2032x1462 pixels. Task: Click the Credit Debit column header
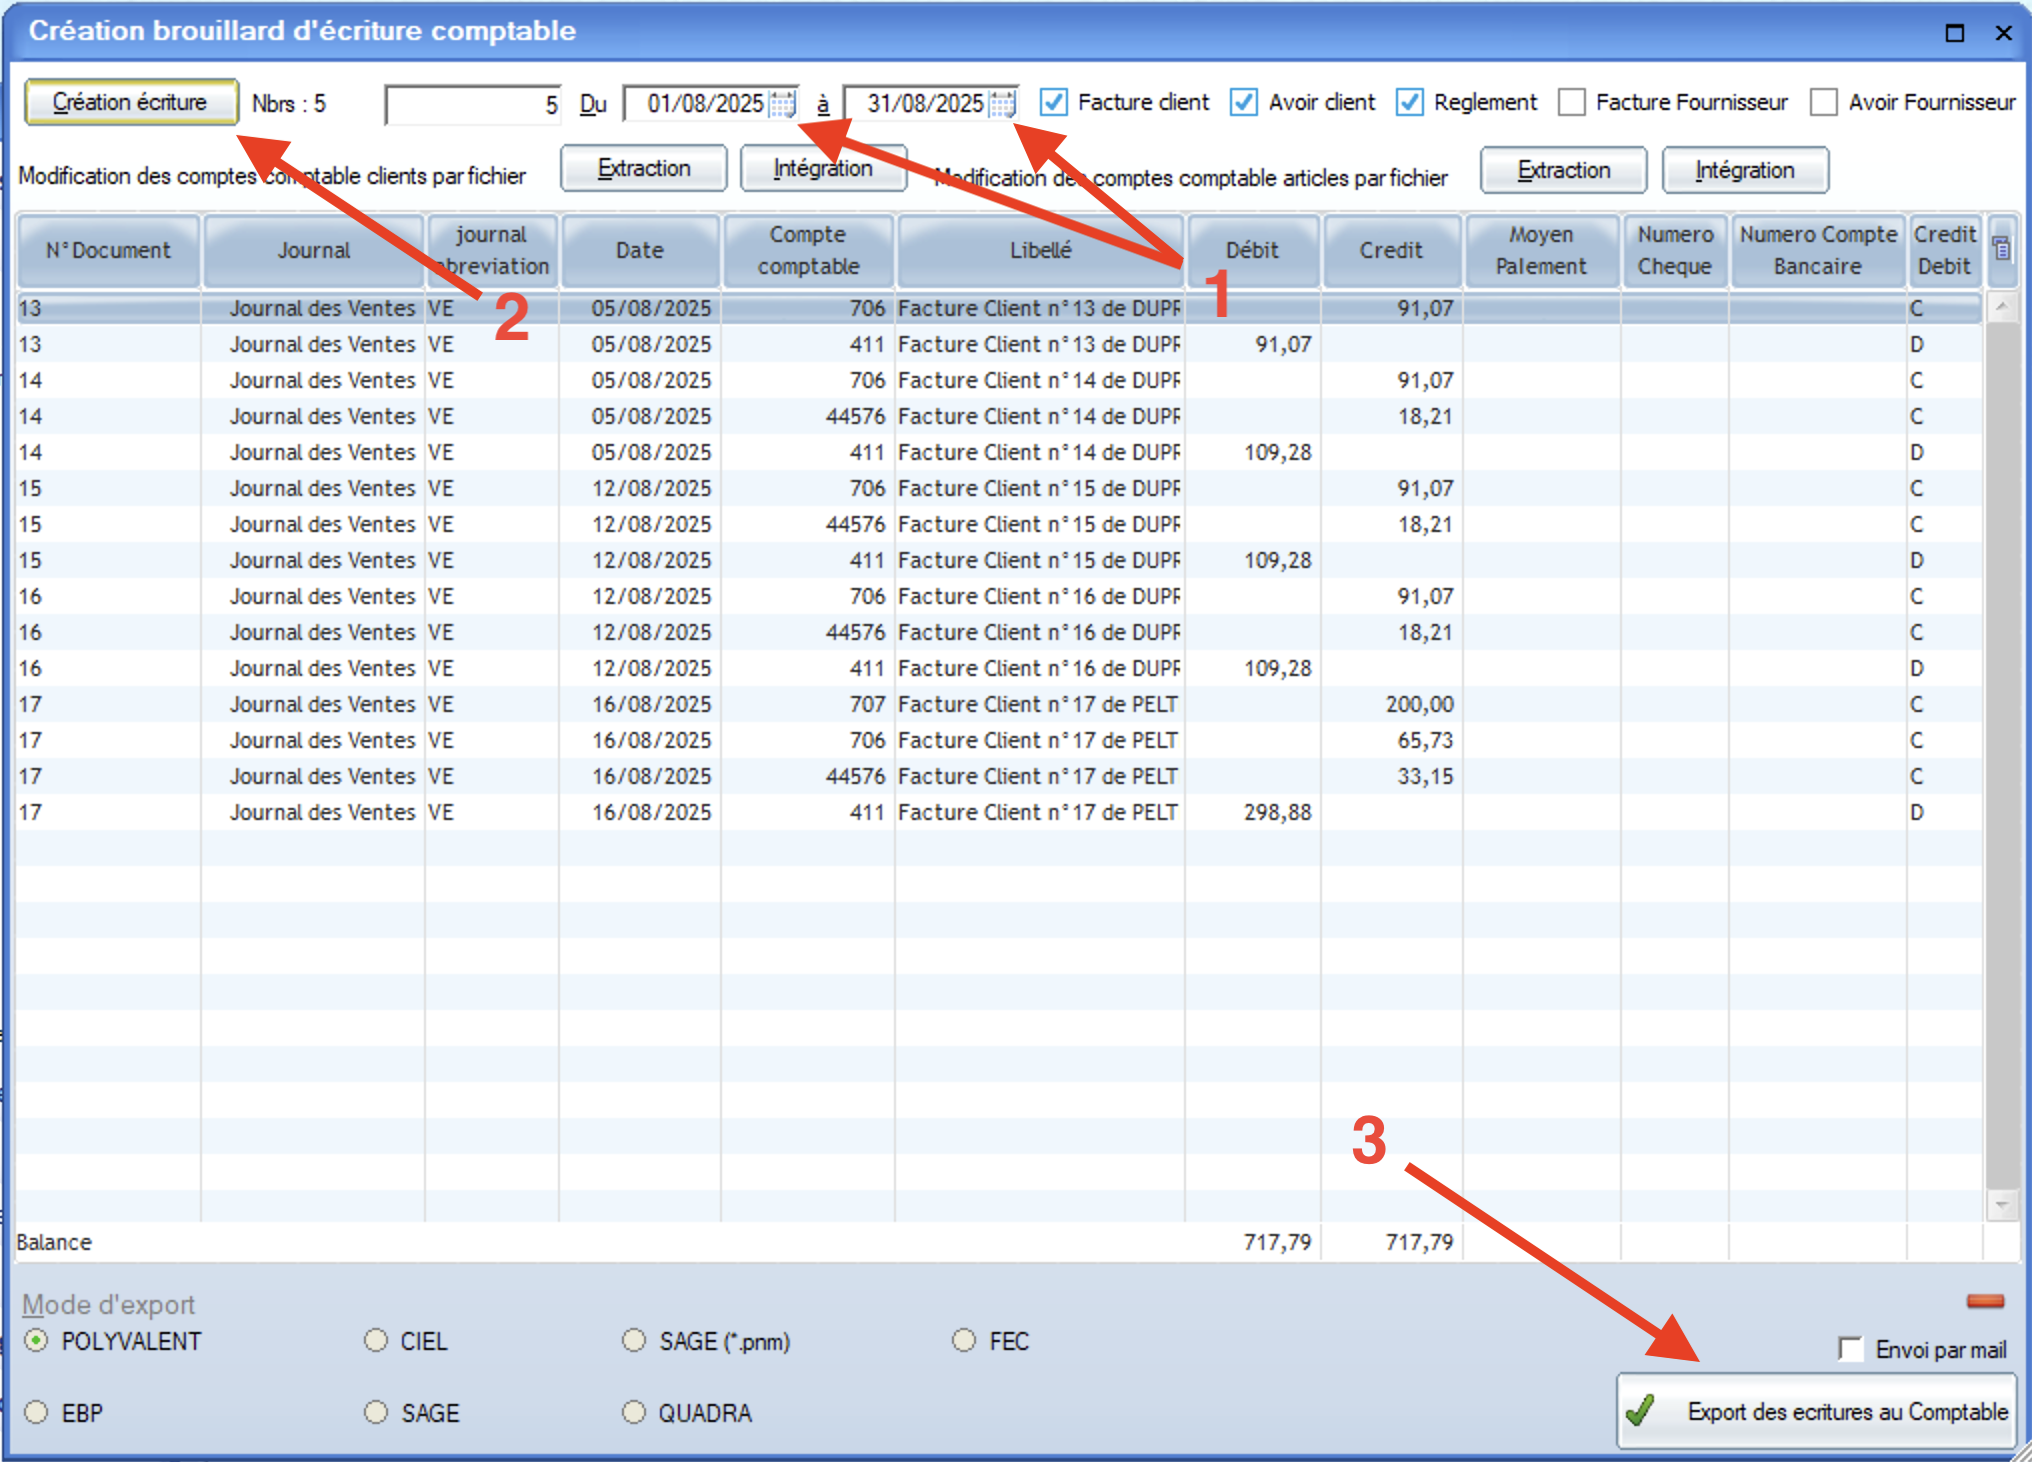pos(1945,250)
